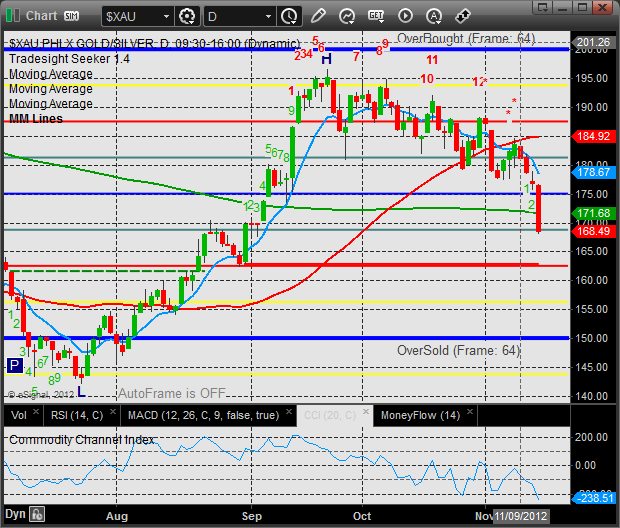620x528 pixels.
Task: Open symbol settings gear menu
Action: 187,16
